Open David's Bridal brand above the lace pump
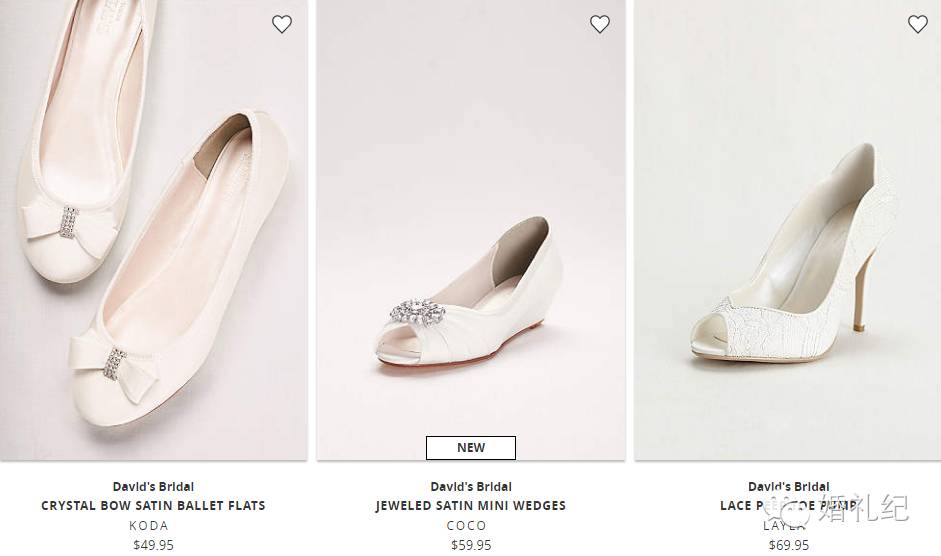The image size is (941, 556). click(x=788, y=487)
